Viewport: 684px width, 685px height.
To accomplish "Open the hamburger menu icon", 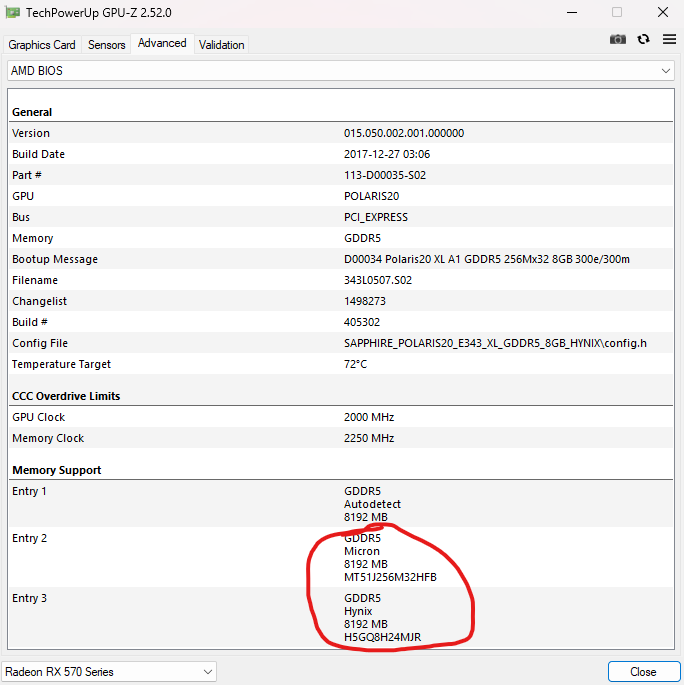I will coord(669,39).
